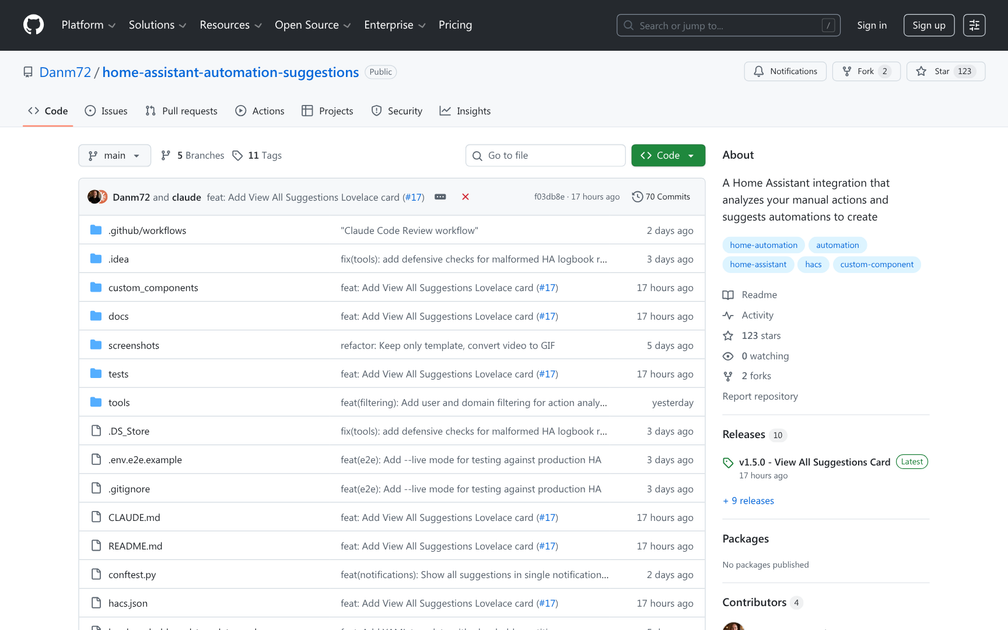Open the command palette icon top right
This screenshot has width=1008, height=630.
coord(974,24)
